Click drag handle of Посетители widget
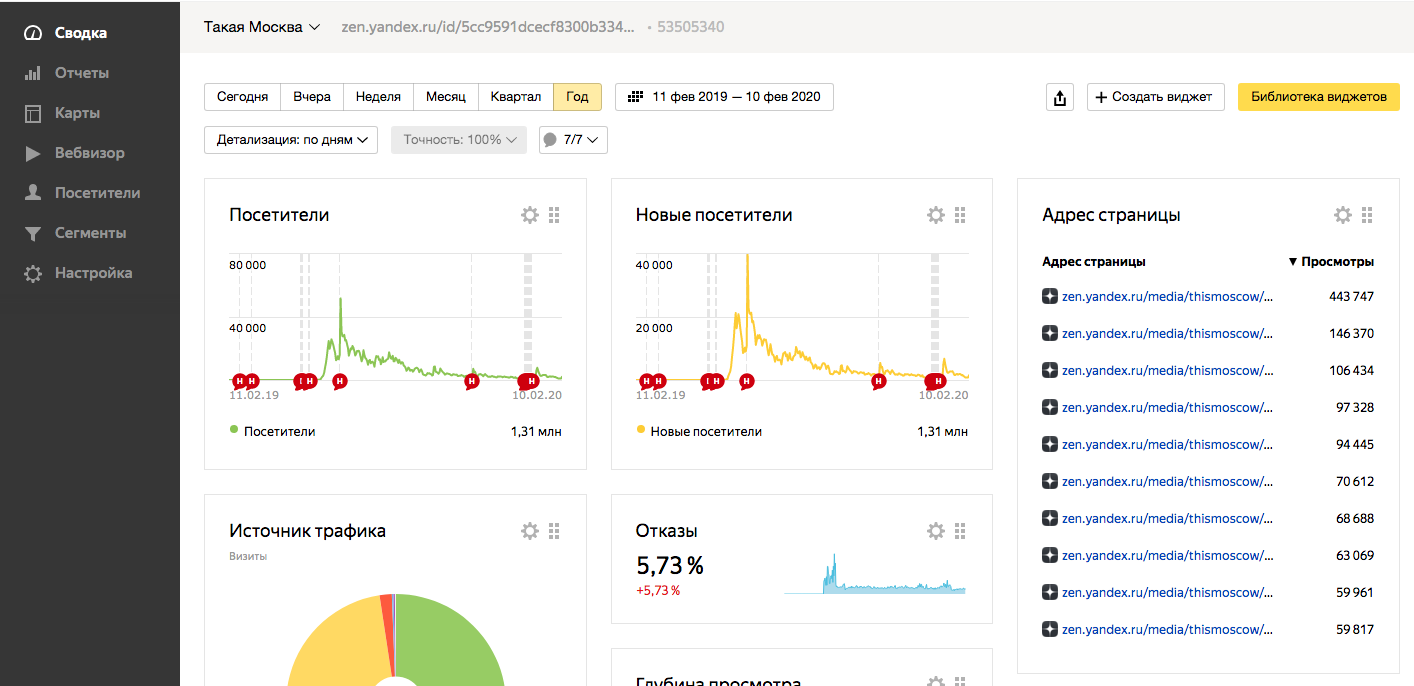Viewport: 1414px width, 686px height. pos(555,215)
